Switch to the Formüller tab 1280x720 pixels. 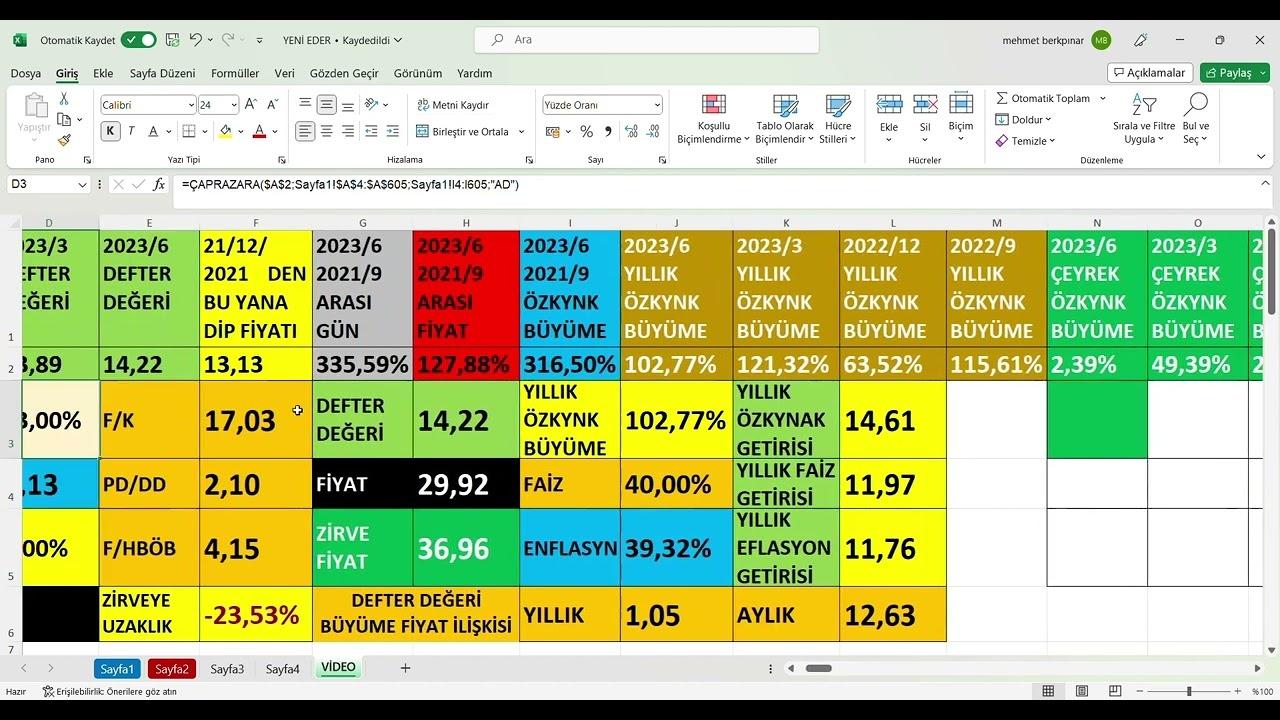tap(235, 73)
